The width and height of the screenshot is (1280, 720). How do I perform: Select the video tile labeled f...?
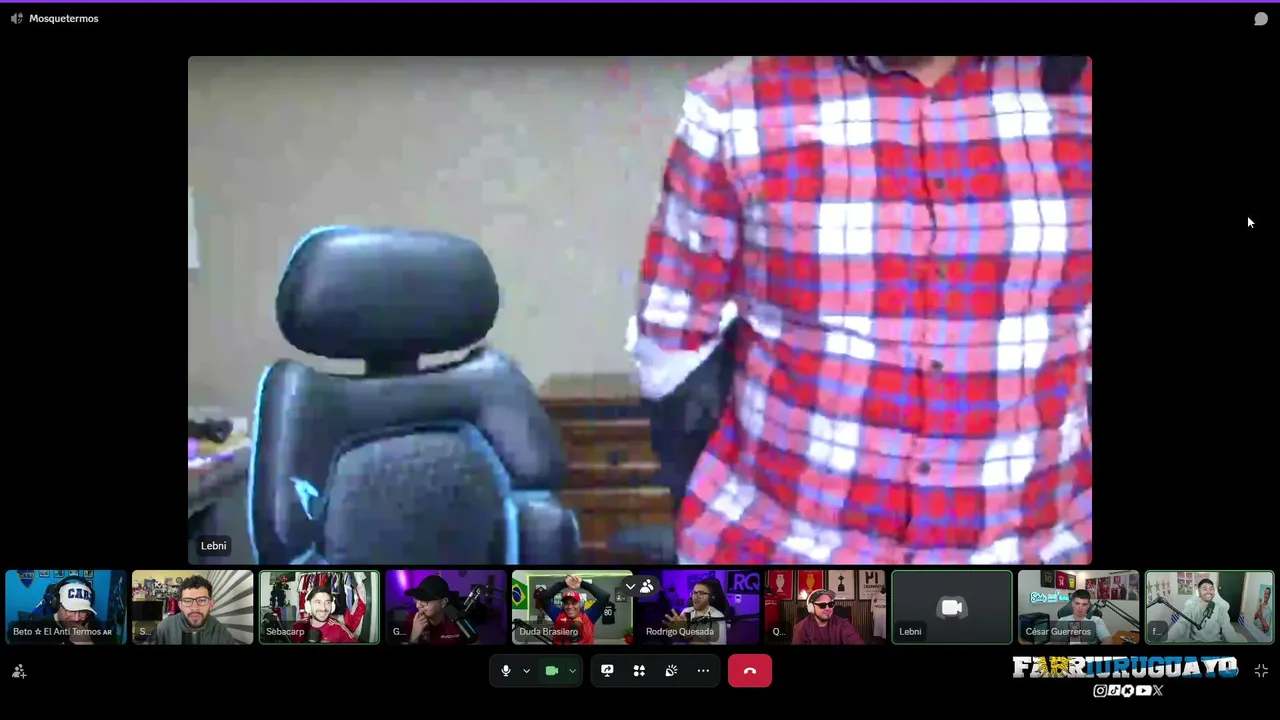pos(1209,607)
